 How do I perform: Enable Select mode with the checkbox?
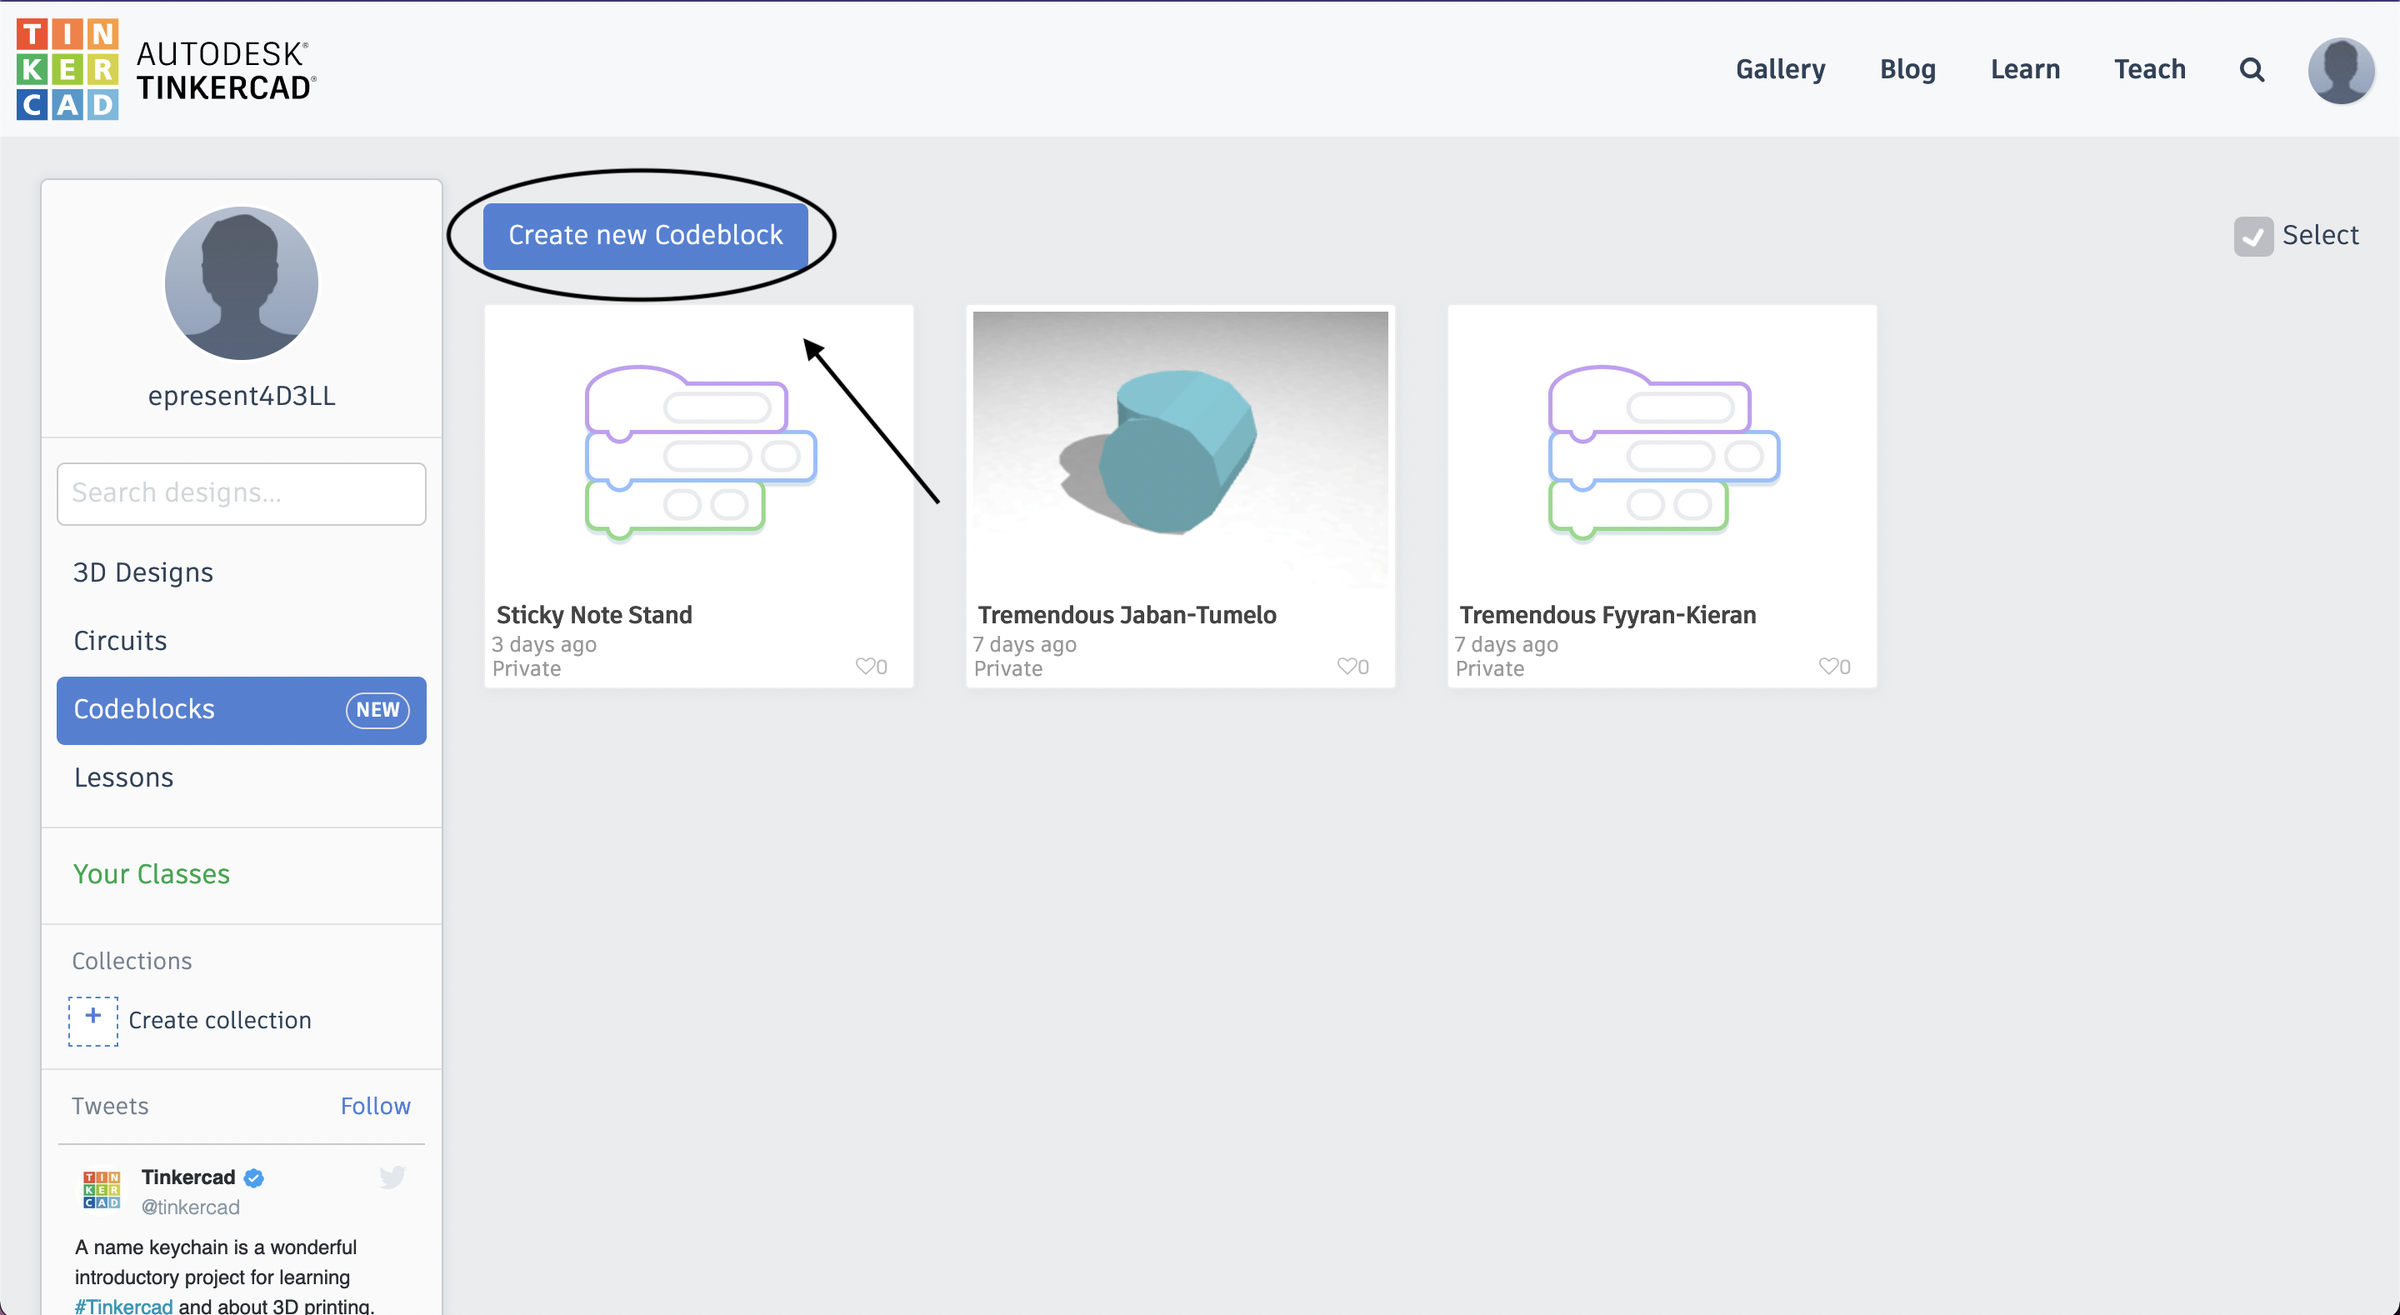[2253, 236]
